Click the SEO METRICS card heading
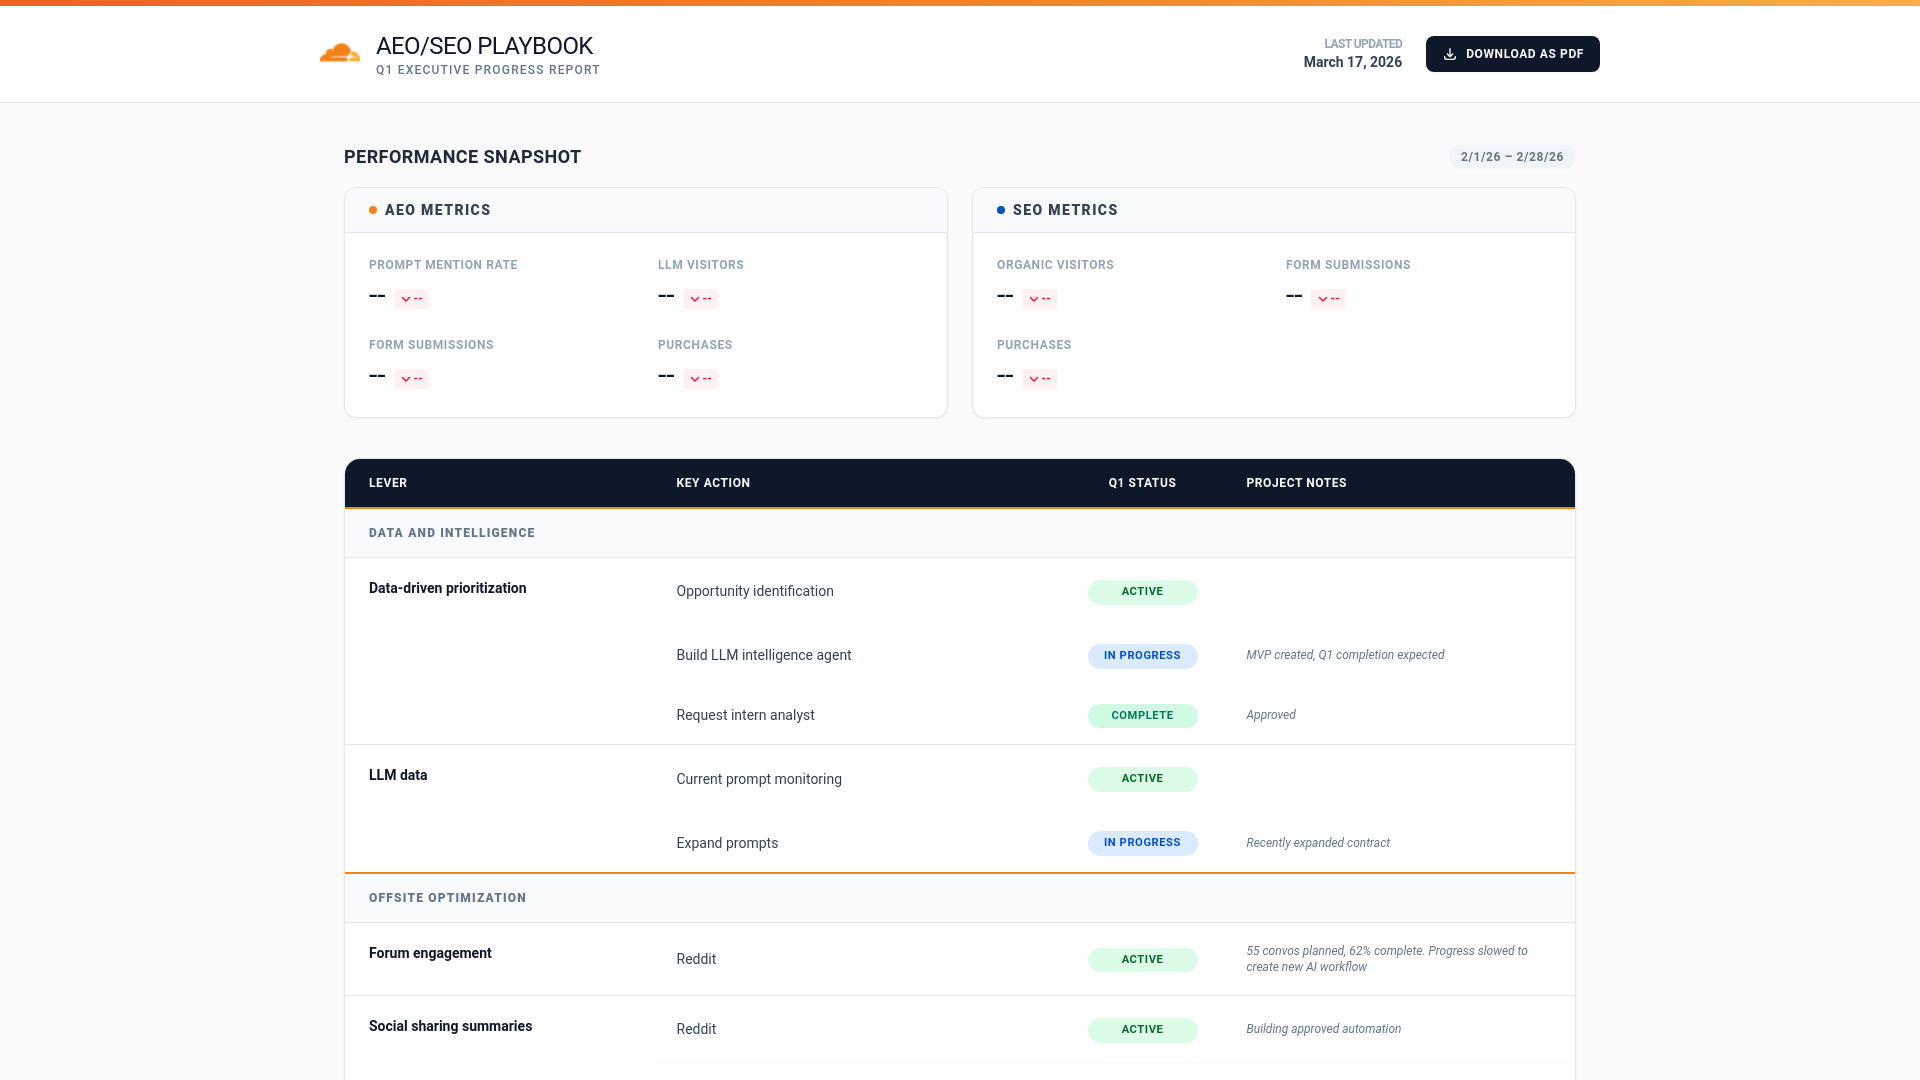The width and height of the screenshot is (1920, 1080). click(1065, 210)
